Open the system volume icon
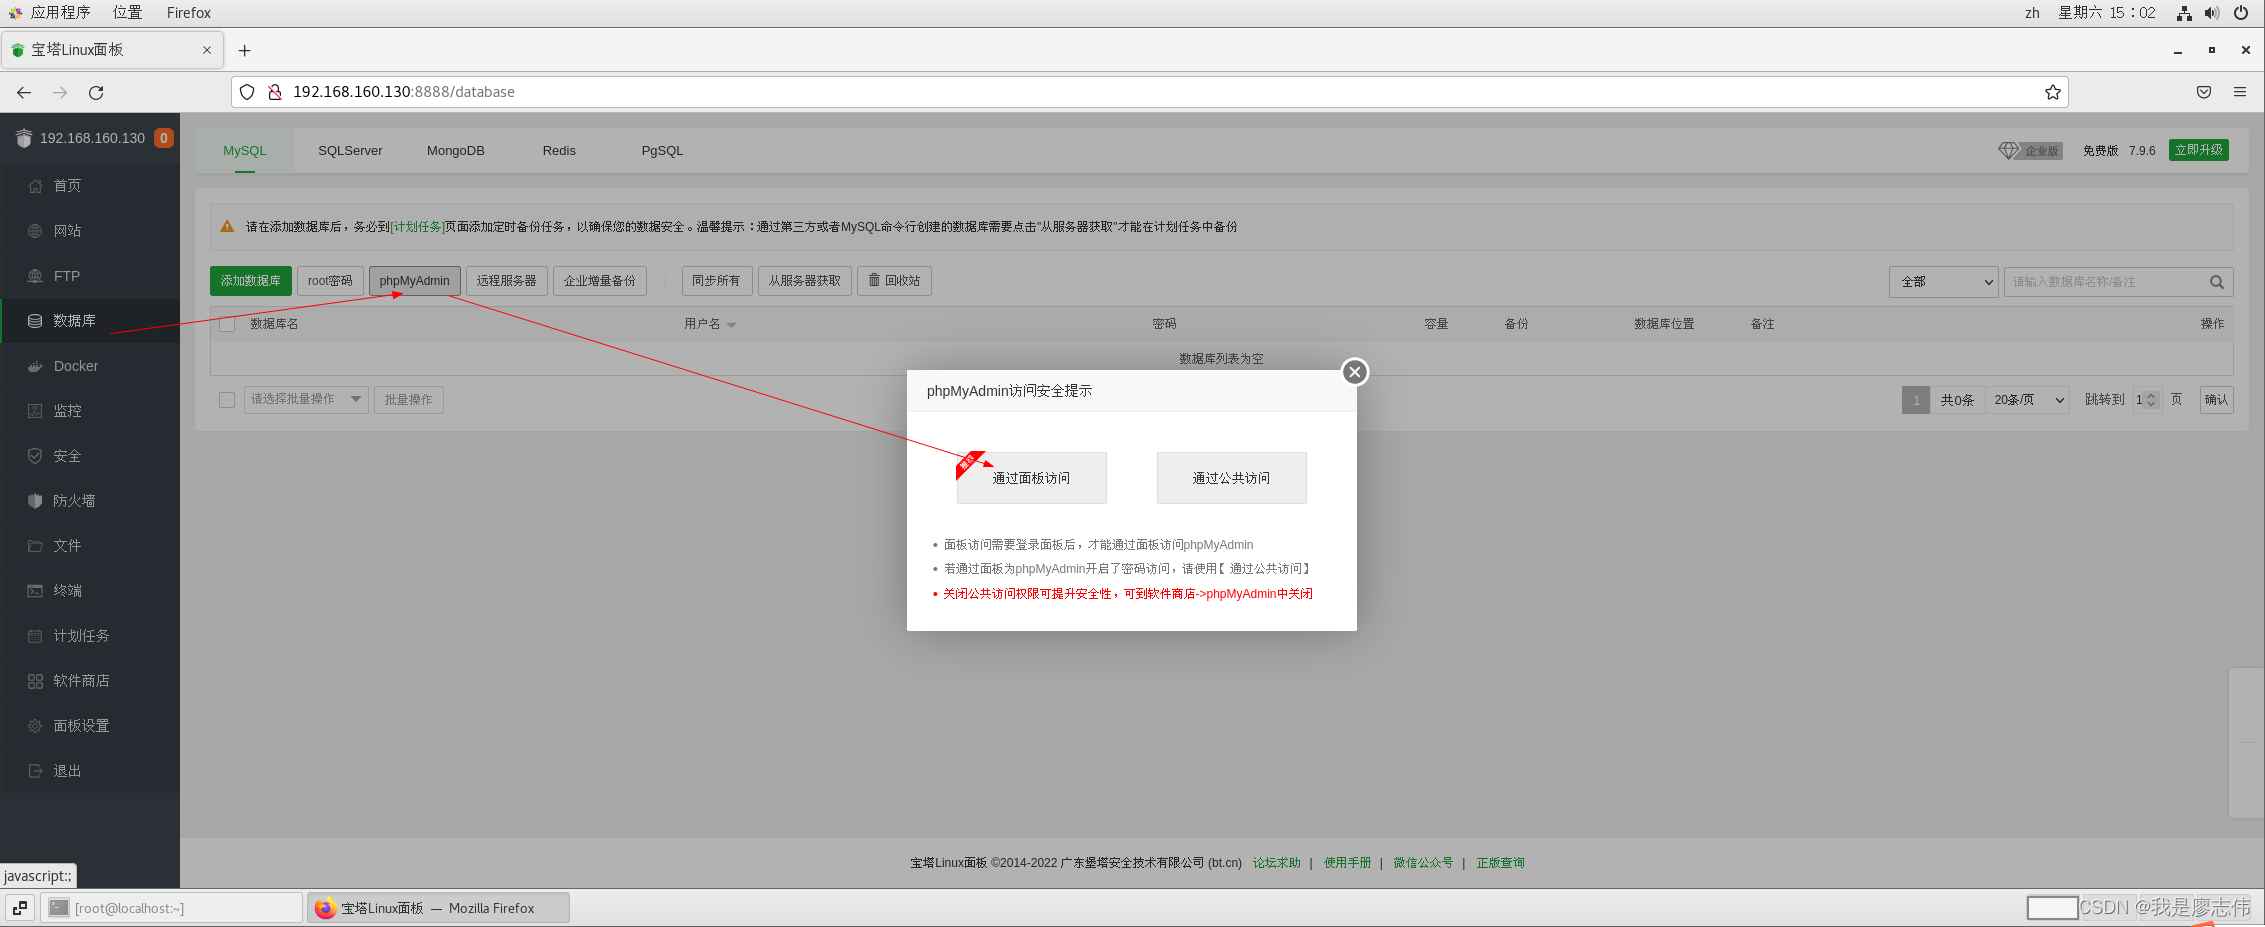2265x927 pixels. click(x=2212, y=13)
